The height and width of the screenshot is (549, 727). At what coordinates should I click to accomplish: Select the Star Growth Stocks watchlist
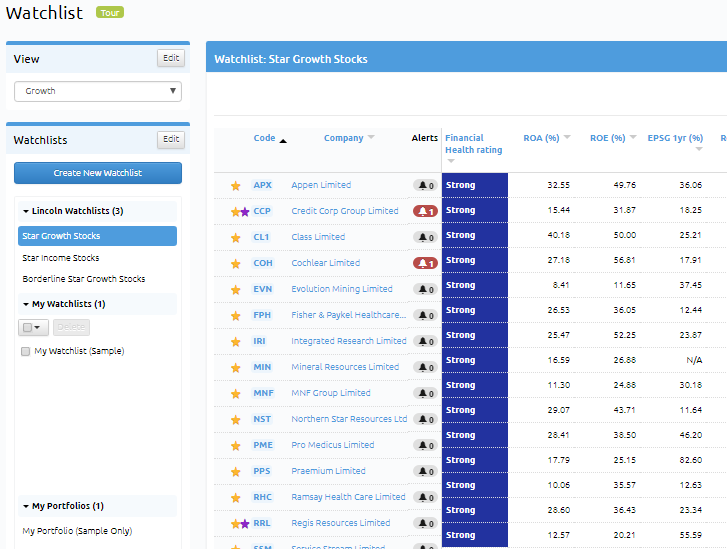[97, 236]
